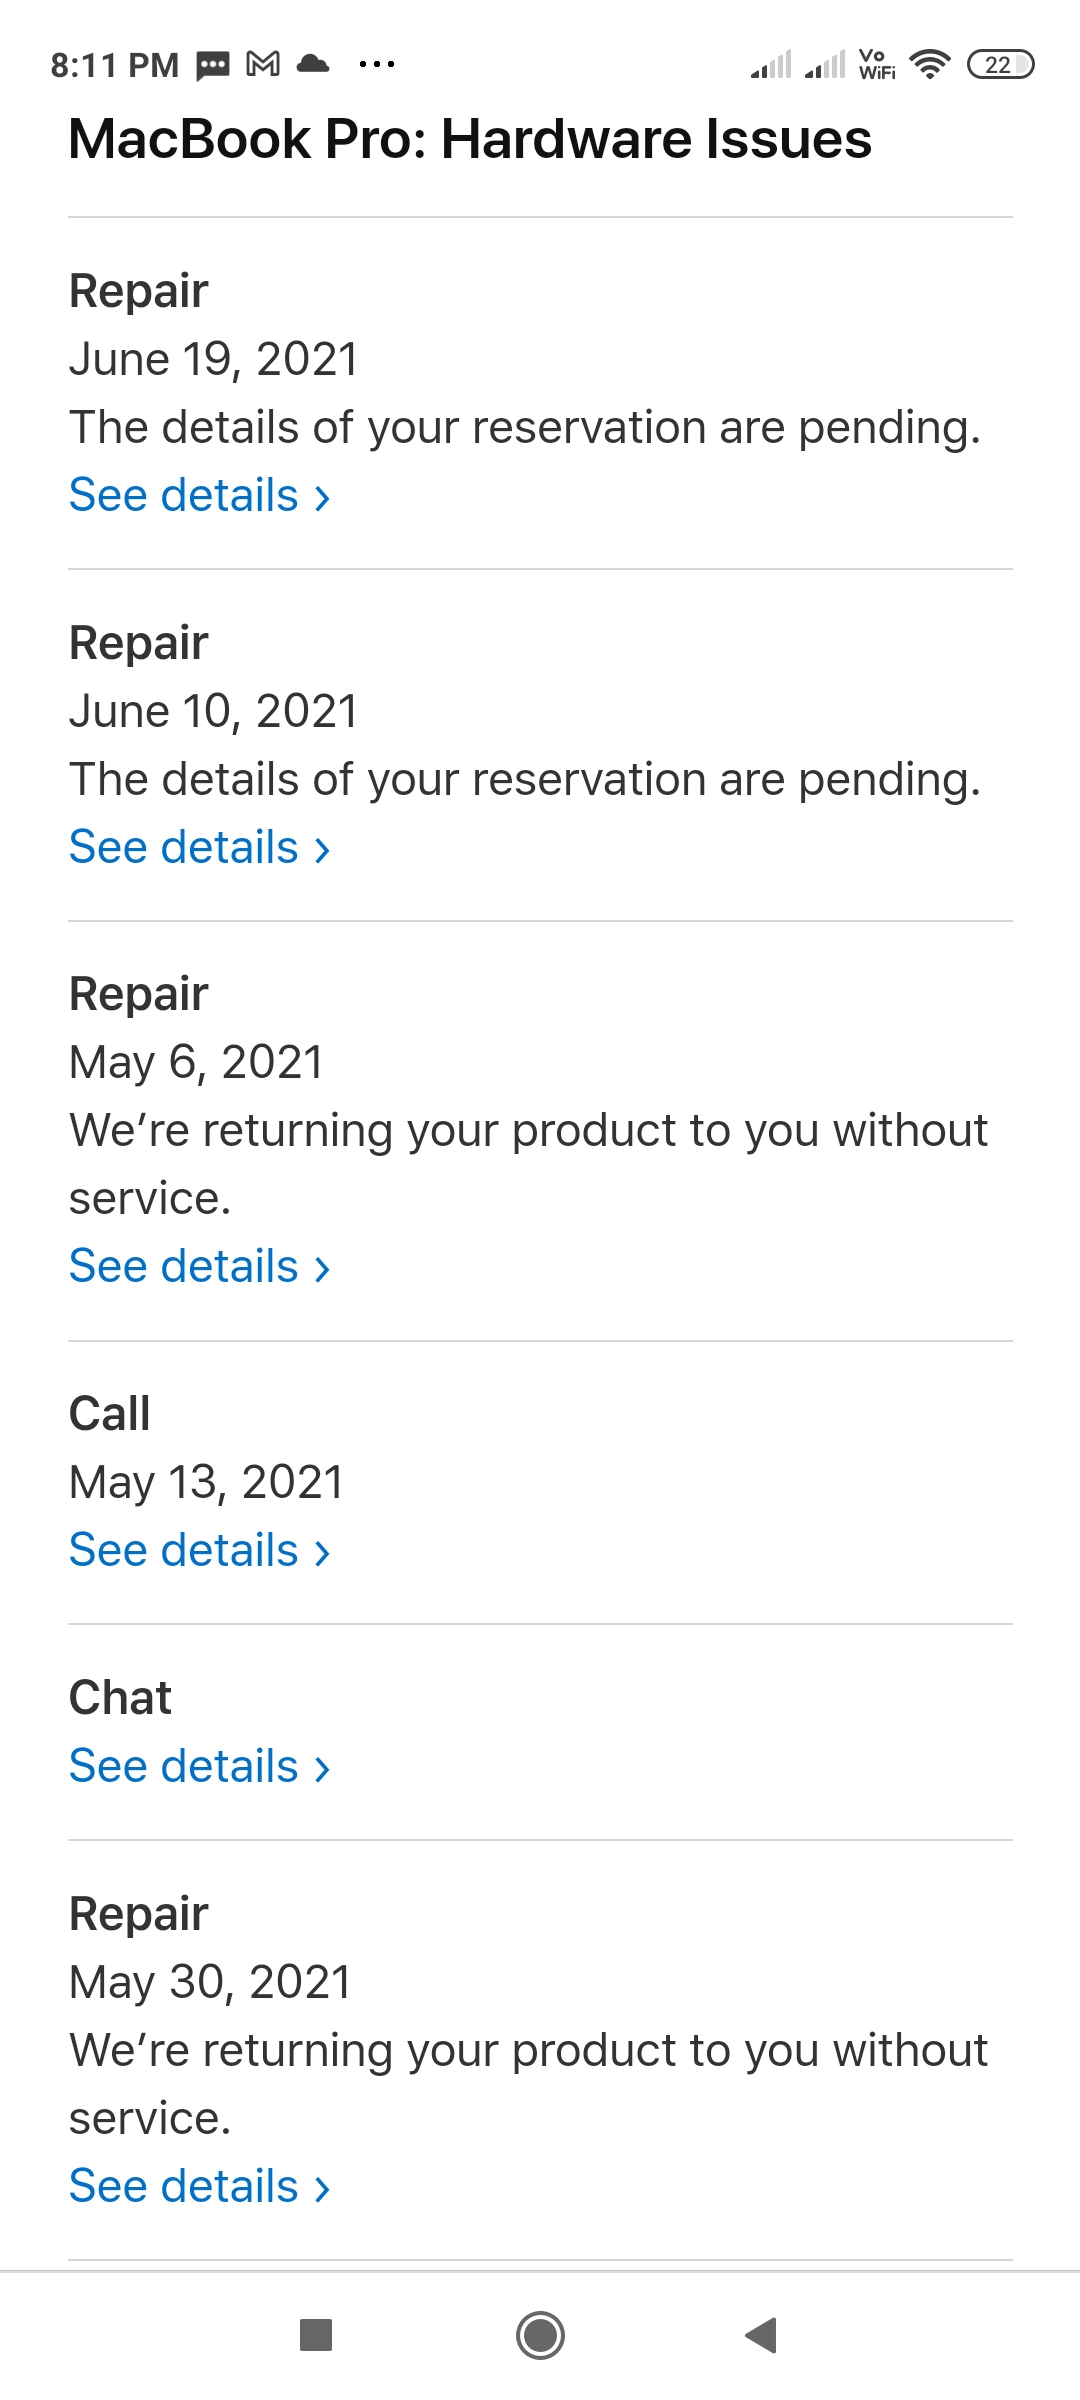Tap the cloud notification icon in status bar
This screenshot has height=2400, width=1080.
tap(314, 64)
